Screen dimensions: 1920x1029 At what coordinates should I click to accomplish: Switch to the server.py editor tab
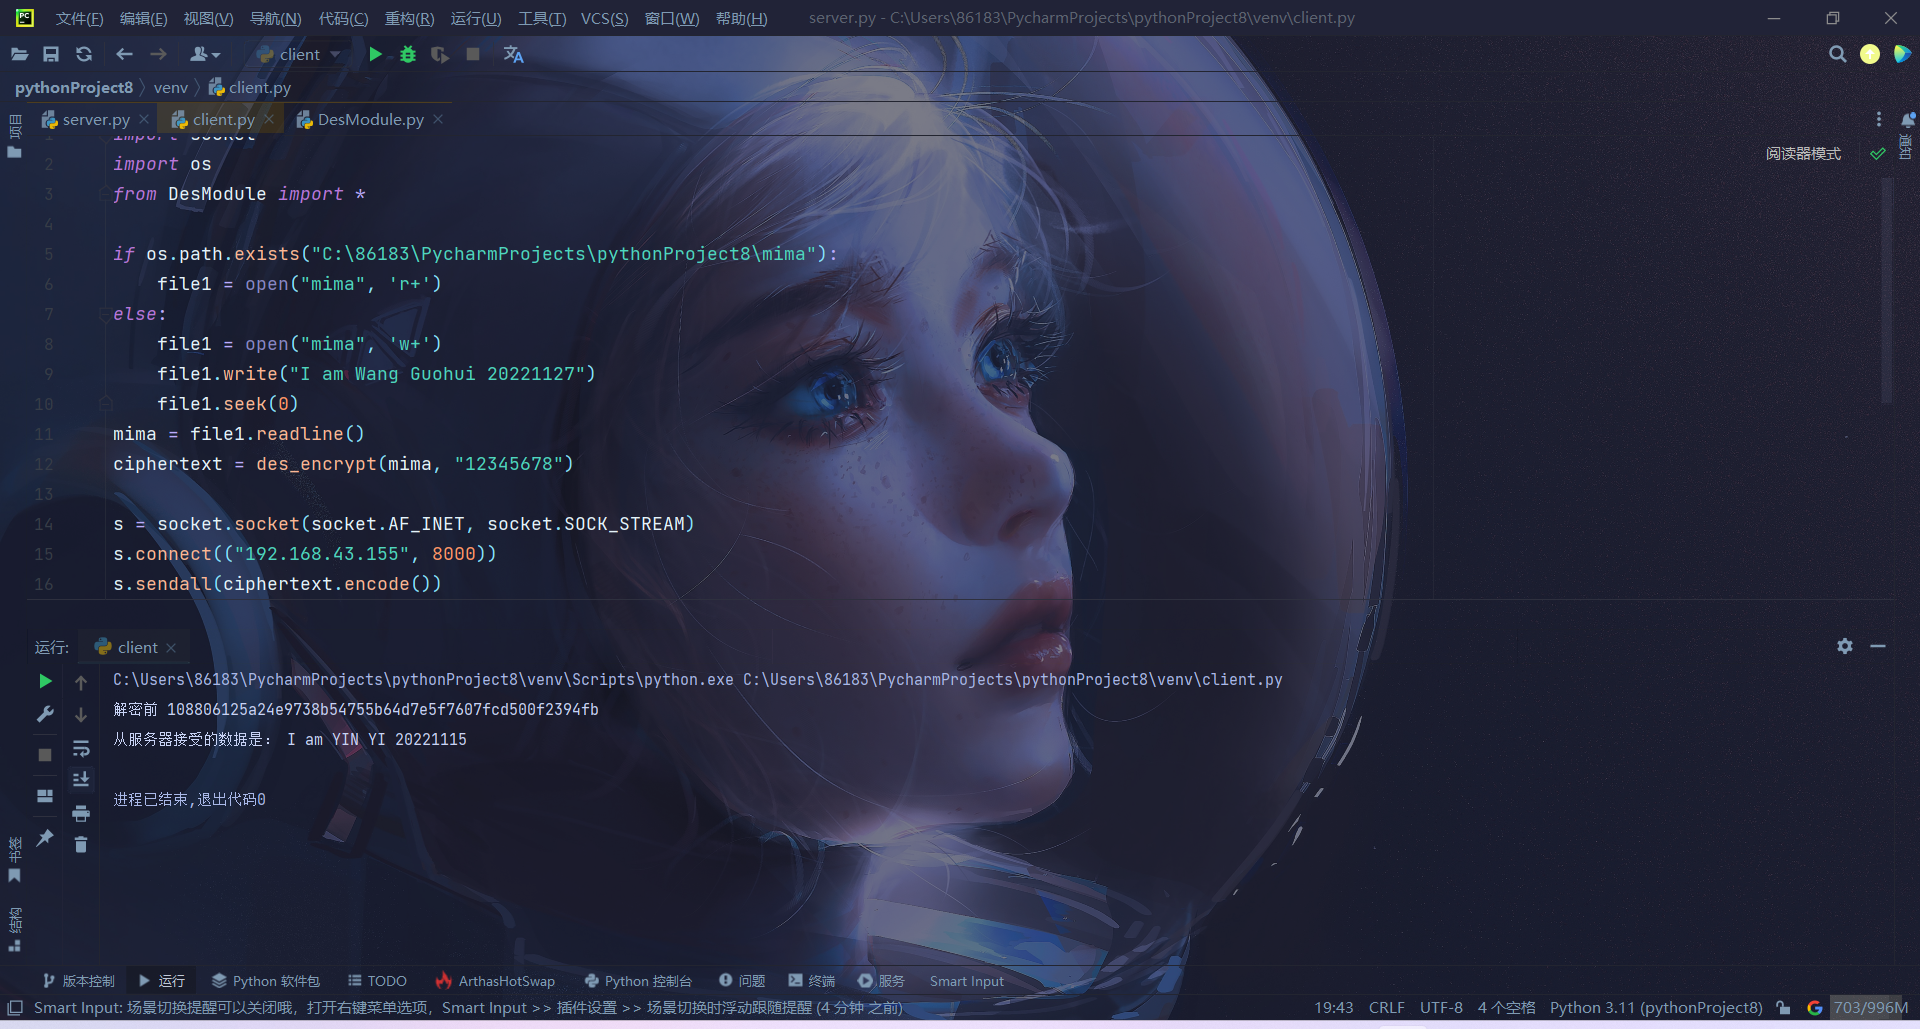click(x=96, y=120)
